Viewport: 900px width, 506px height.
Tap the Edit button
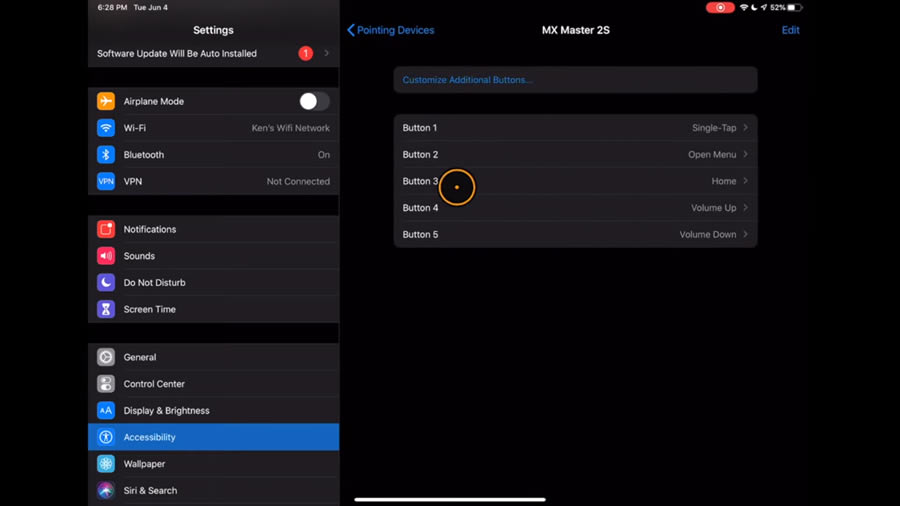click(790, 30)
